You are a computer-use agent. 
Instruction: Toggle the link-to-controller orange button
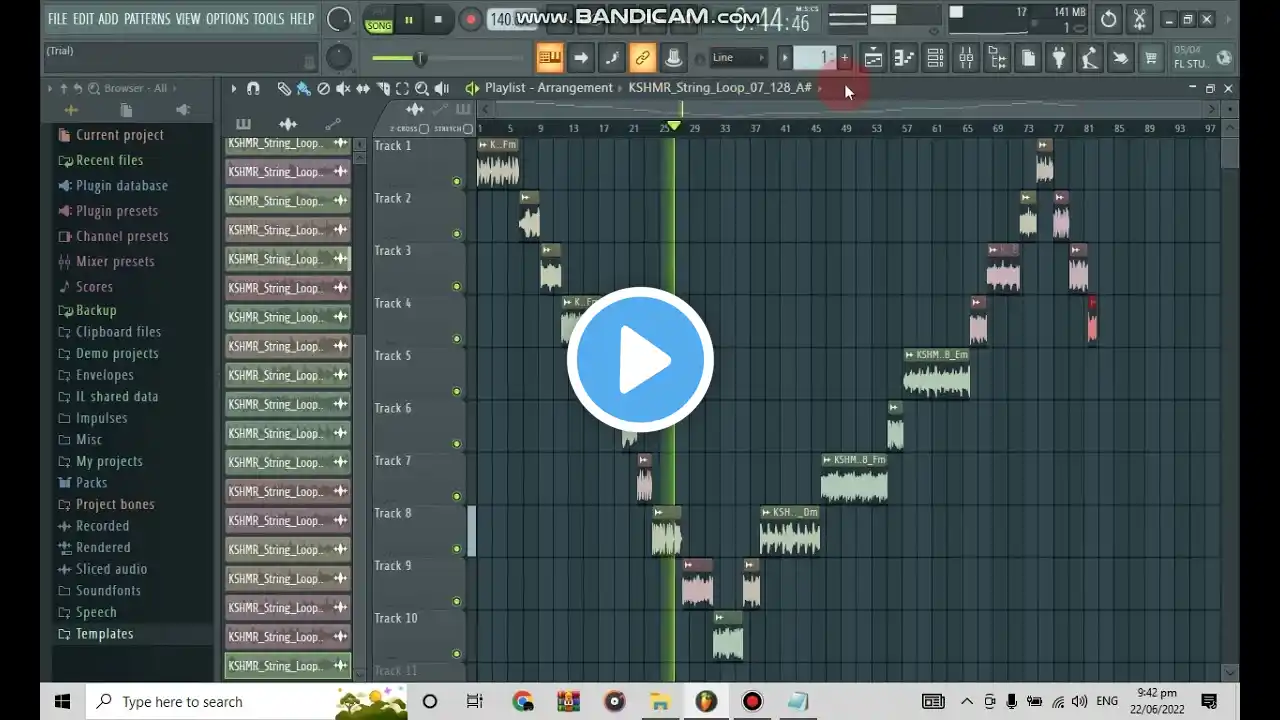click(x=643, y=58)
